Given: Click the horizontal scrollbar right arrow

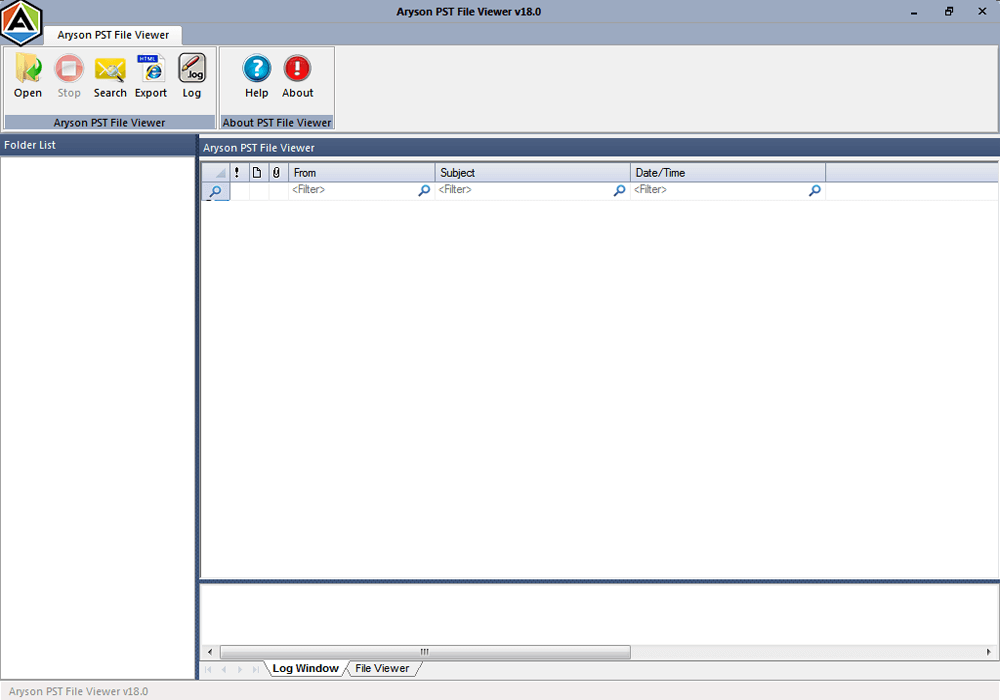Looking at the screenshot, I should 989,652.
